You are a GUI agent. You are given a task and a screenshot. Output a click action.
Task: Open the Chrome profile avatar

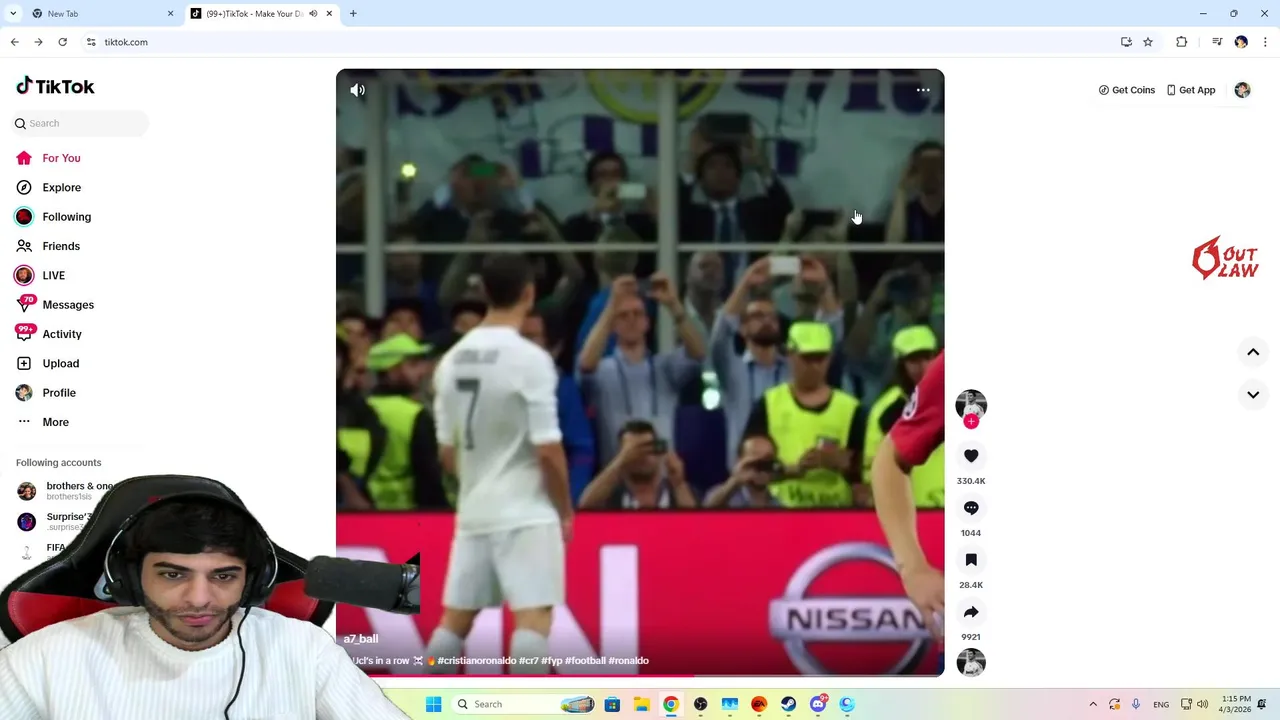[x=1241, y=42]
